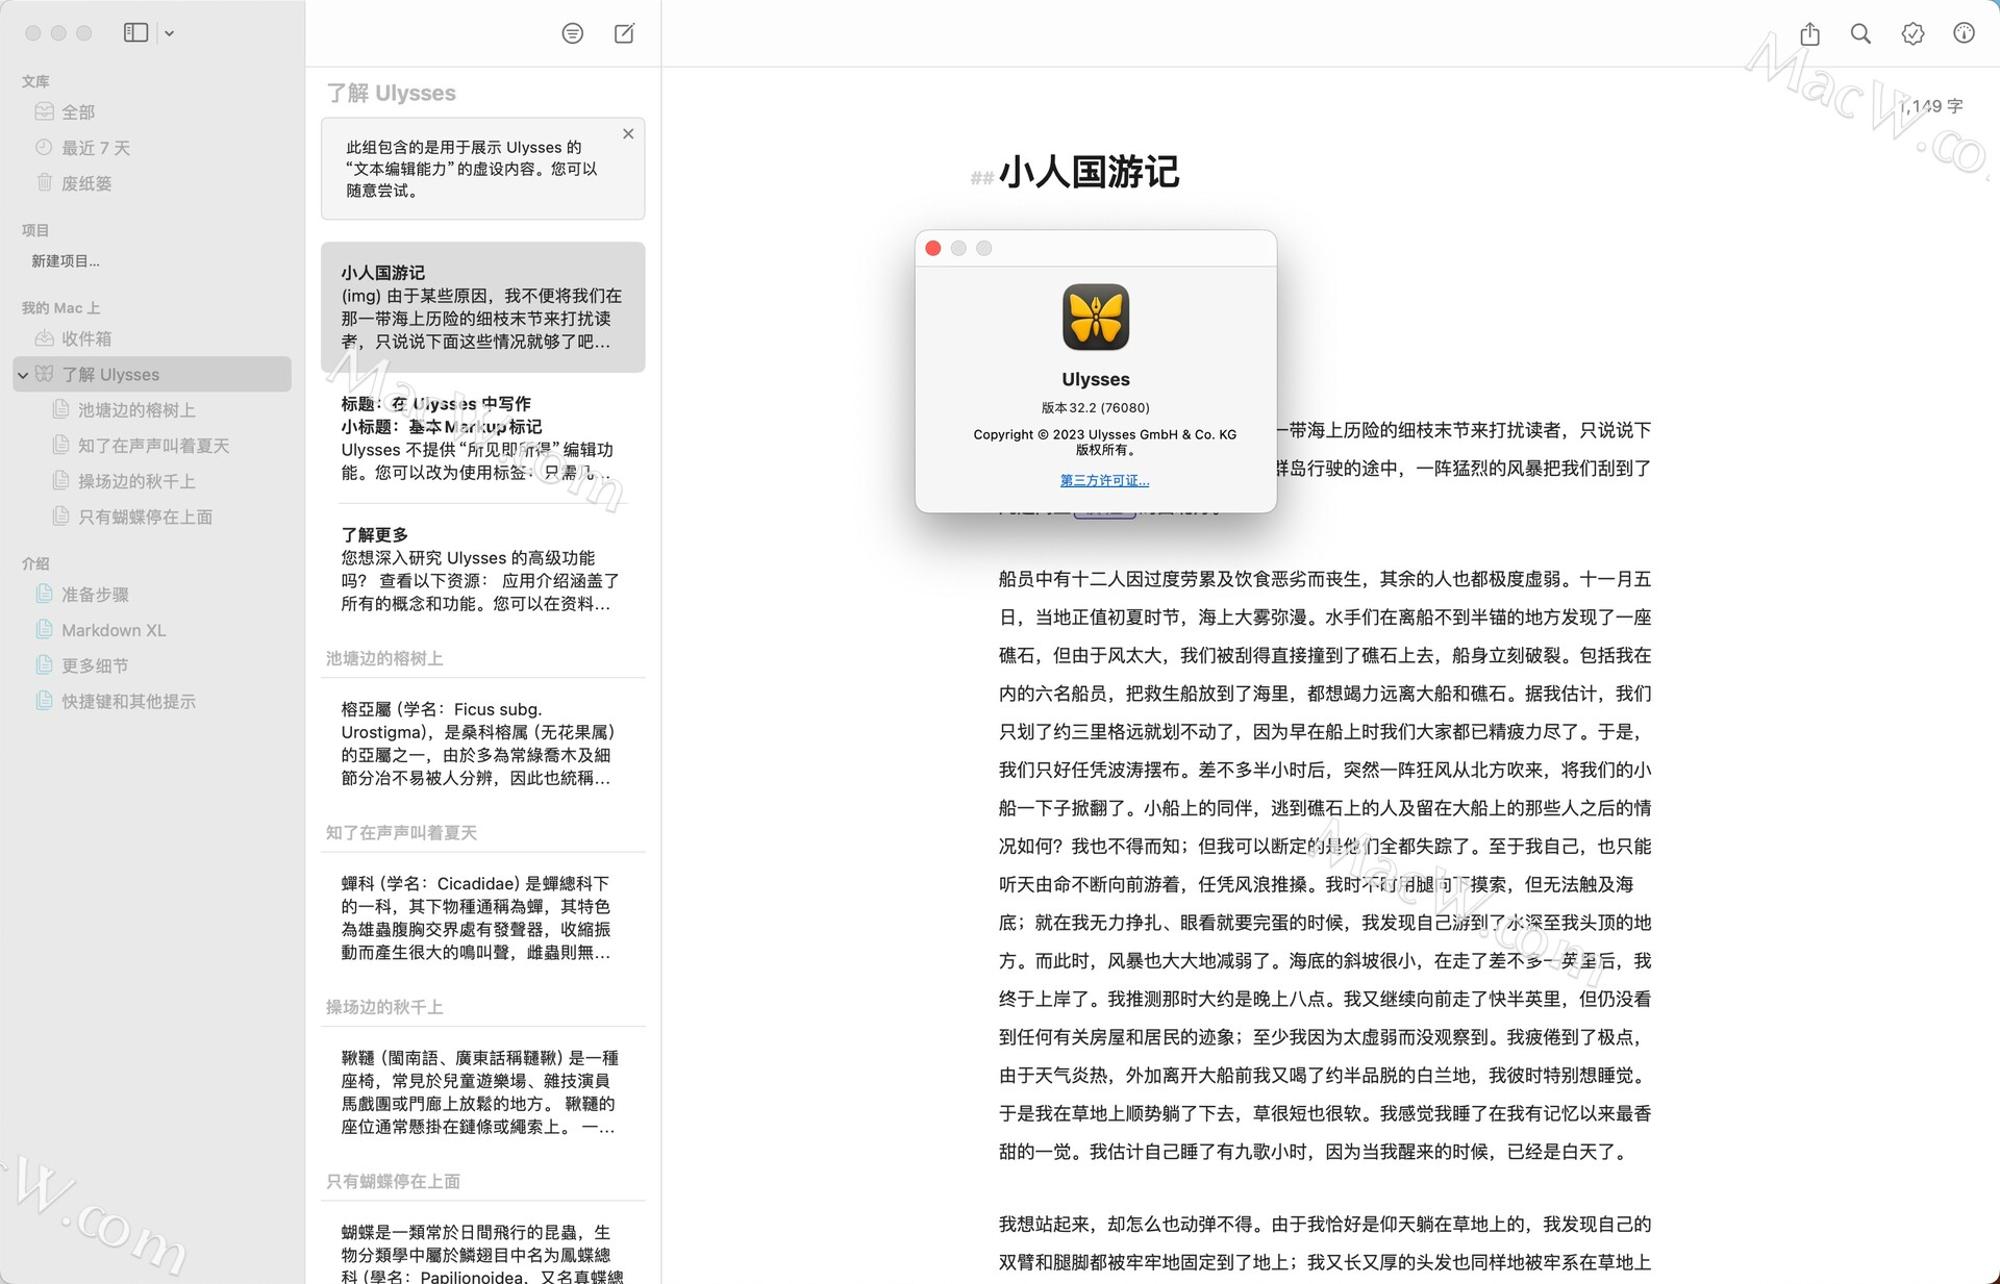Open the revision check badge icon
Viewport: 2000px width, 1284px height.
1912,33
